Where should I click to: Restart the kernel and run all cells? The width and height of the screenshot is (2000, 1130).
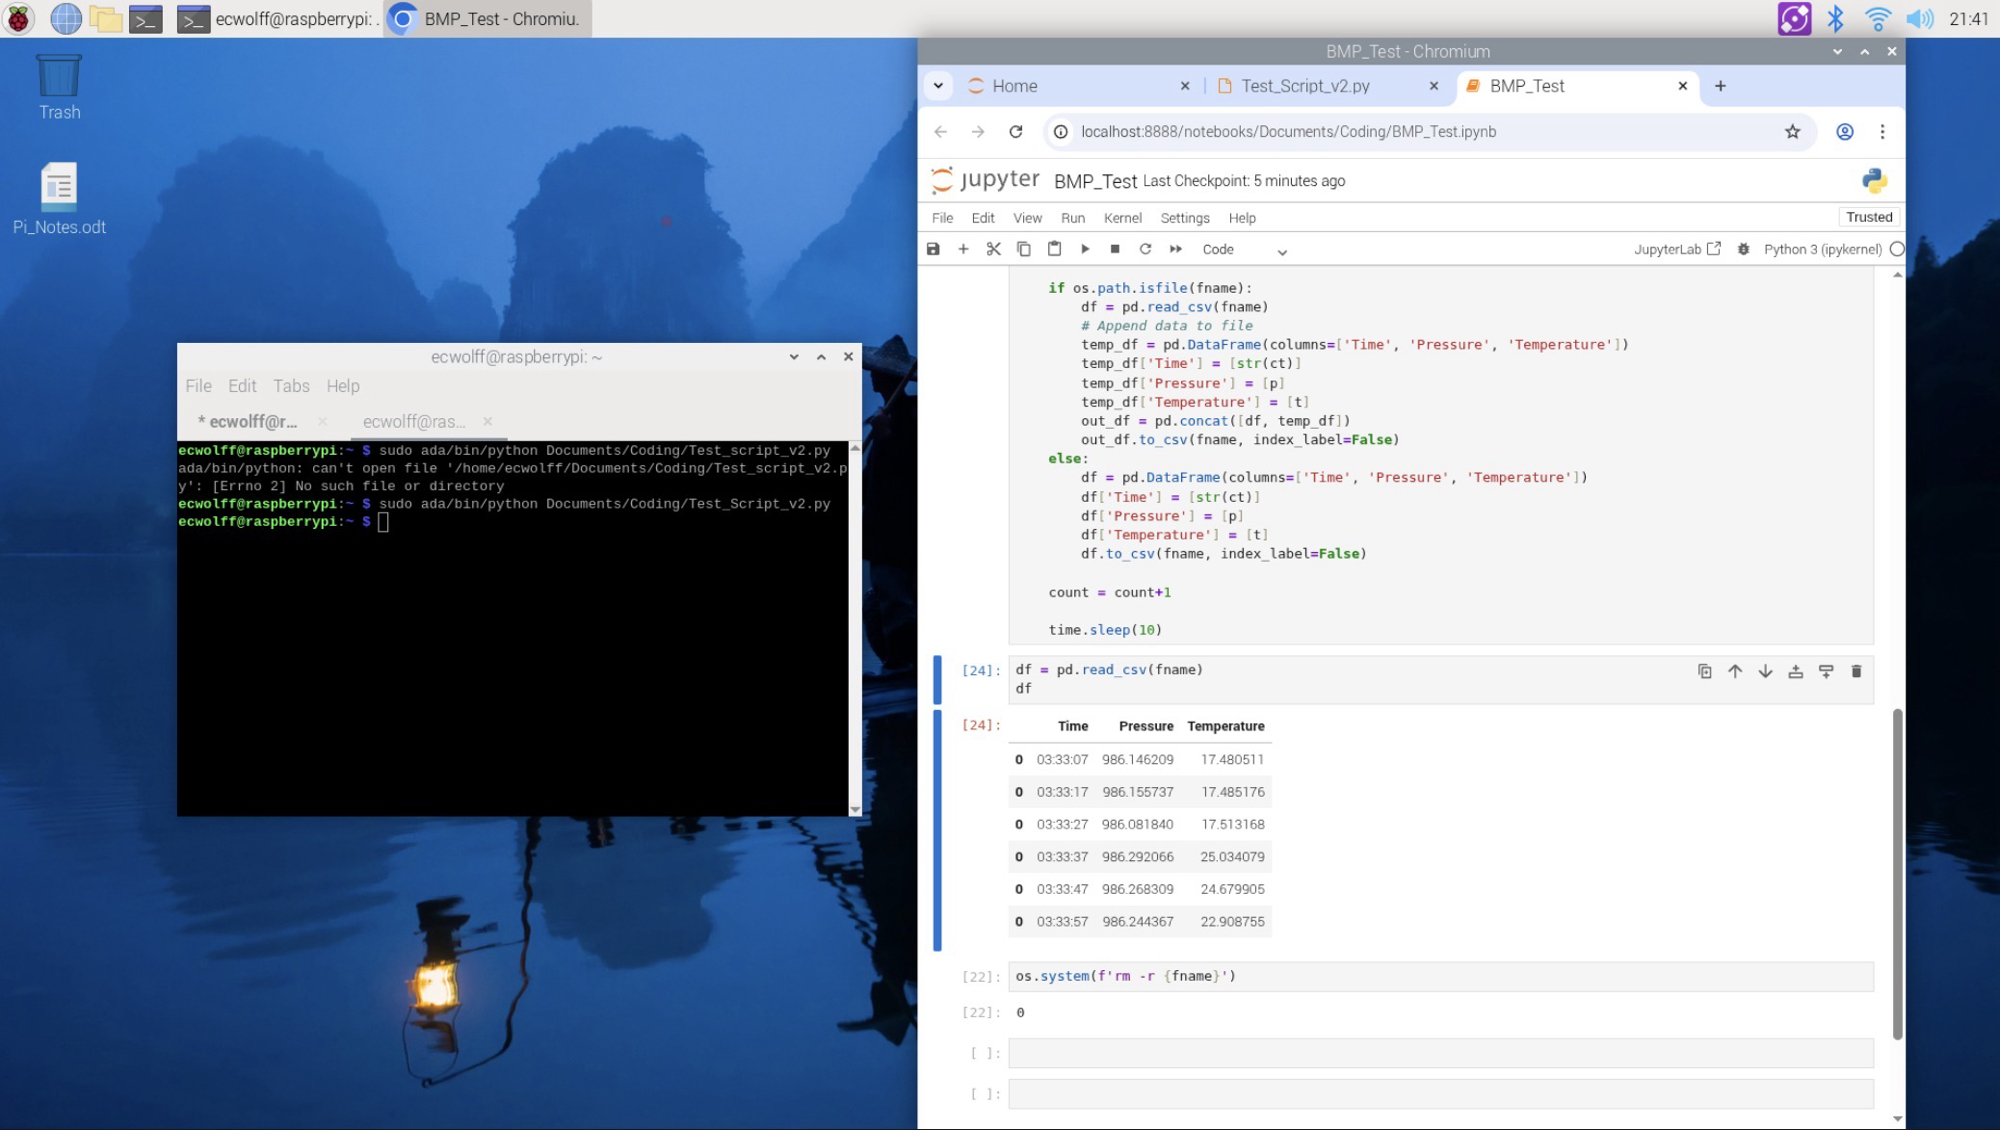[1176, 249]
